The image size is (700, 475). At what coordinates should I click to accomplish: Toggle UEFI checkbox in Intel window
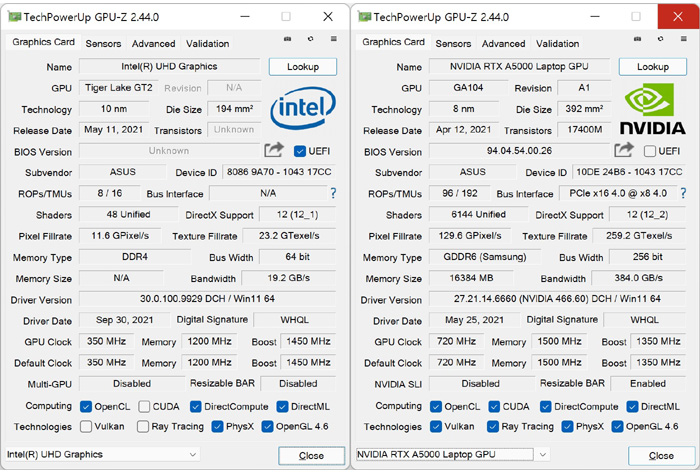coord(300,151)
